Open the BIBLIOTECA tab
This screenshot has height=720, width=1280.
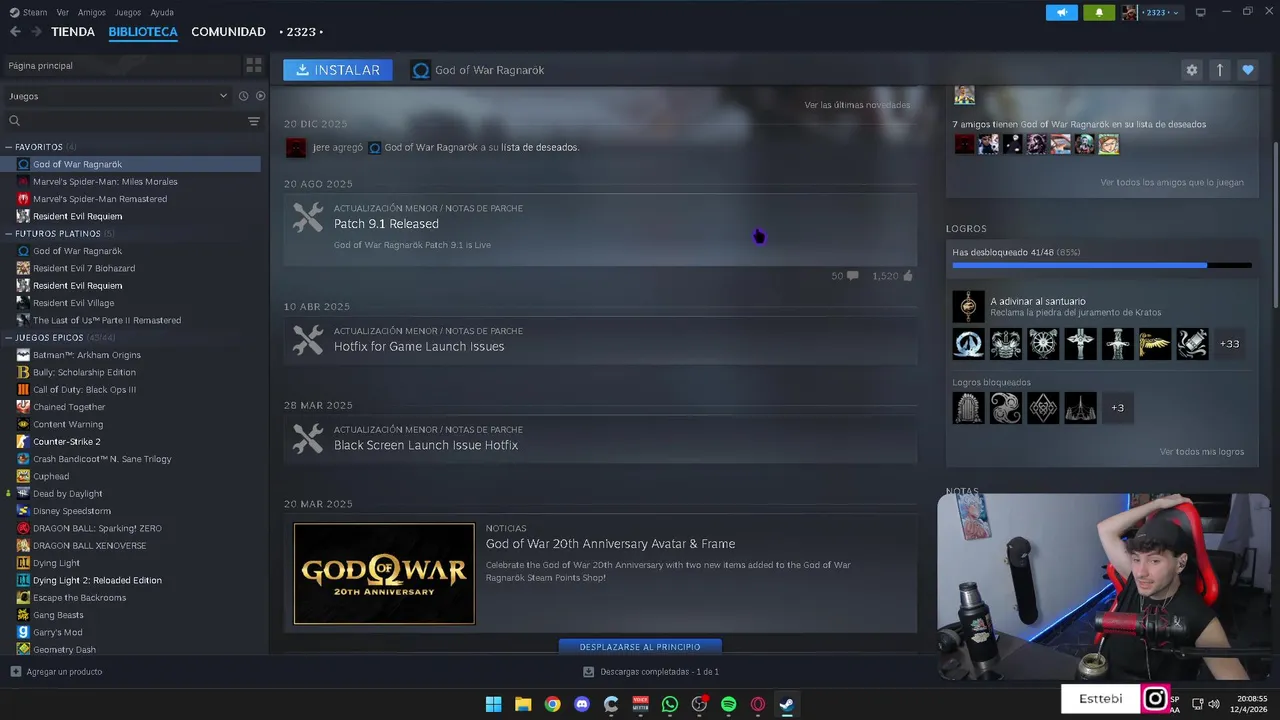click(x=143, y=32)
